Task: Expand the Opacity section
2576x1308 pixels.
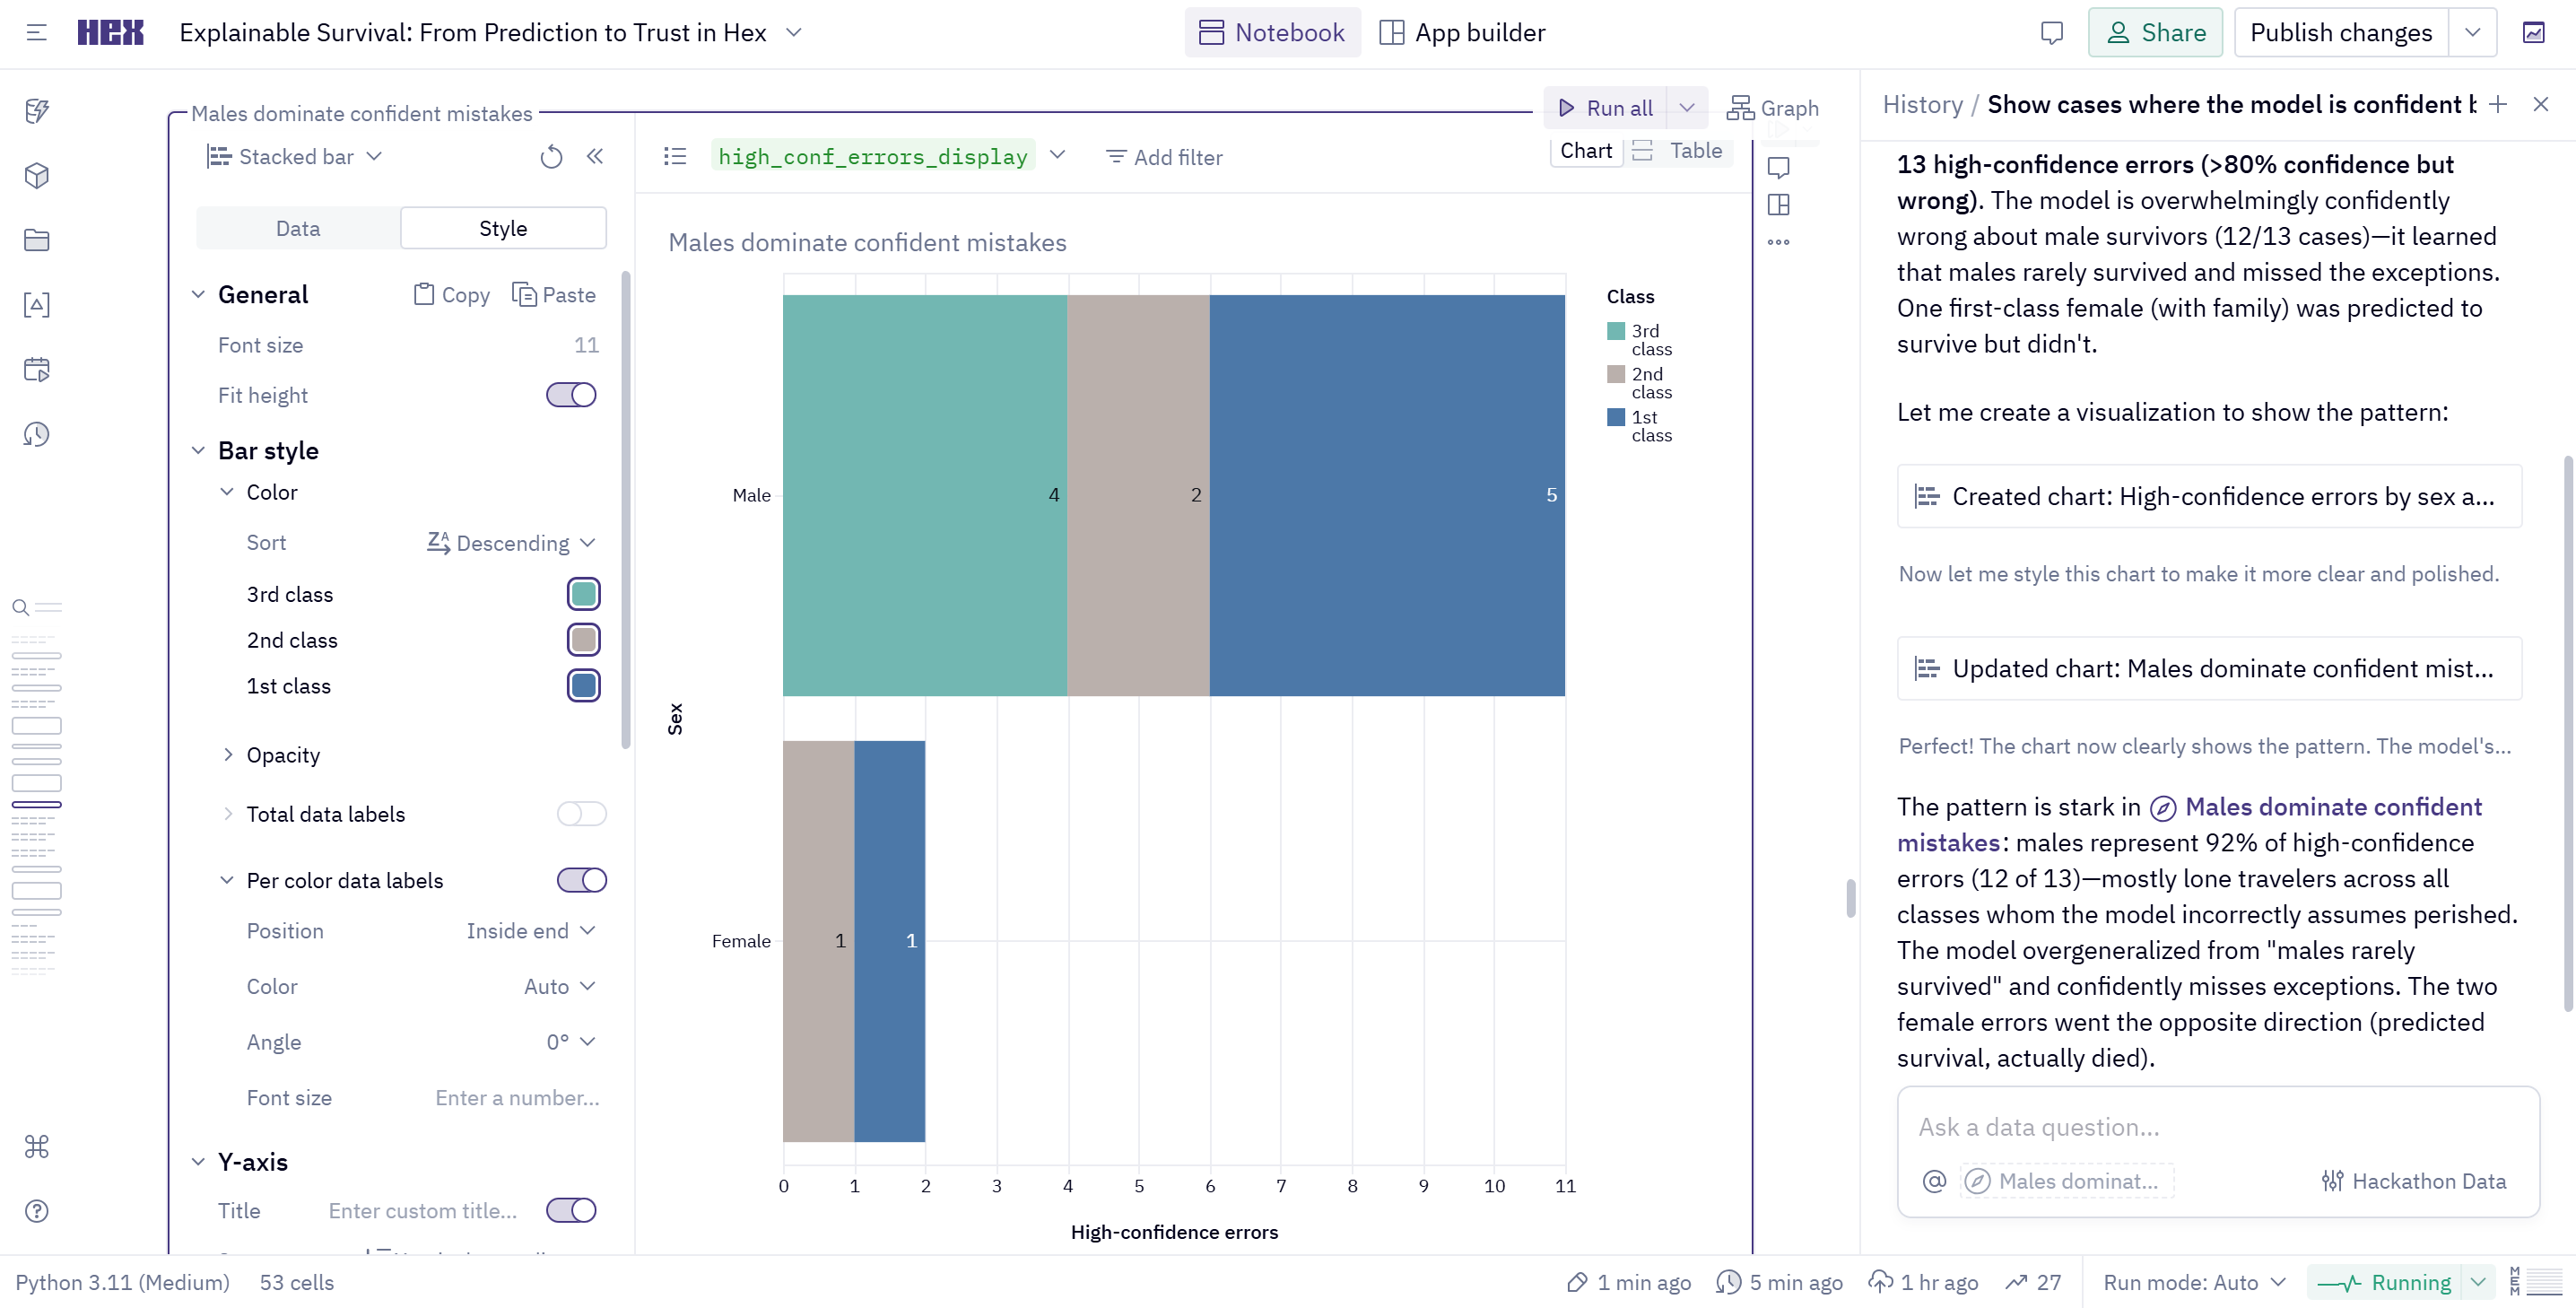Action: tap(283, 755)
